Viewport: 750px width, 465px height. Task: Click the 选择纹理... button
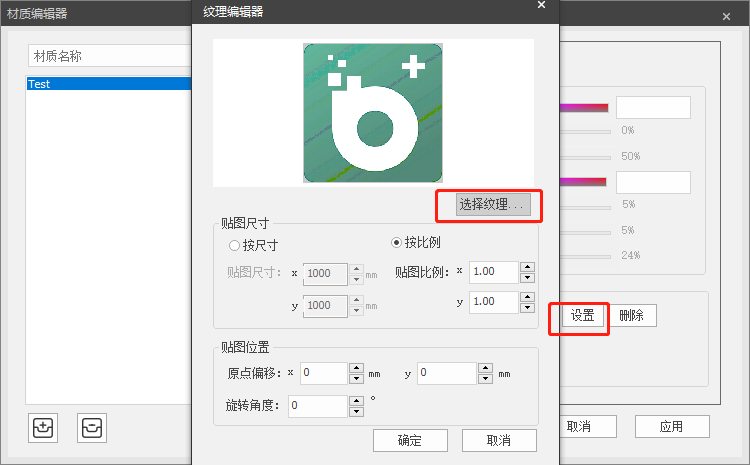pos(493,205)
